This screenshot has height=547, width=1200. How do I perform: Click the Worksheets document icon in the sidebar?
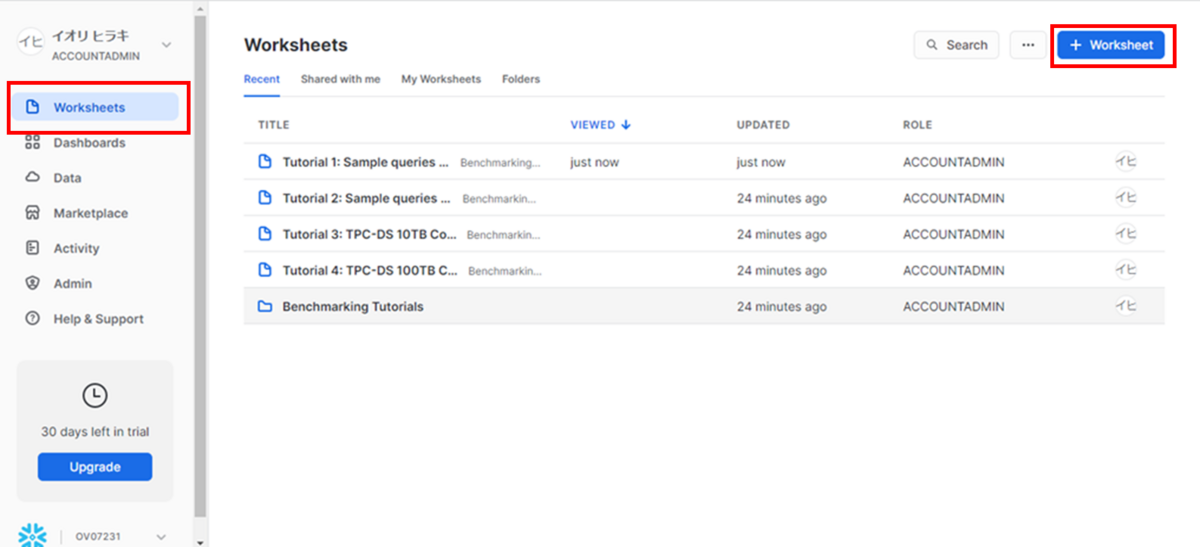coord(32,107)
